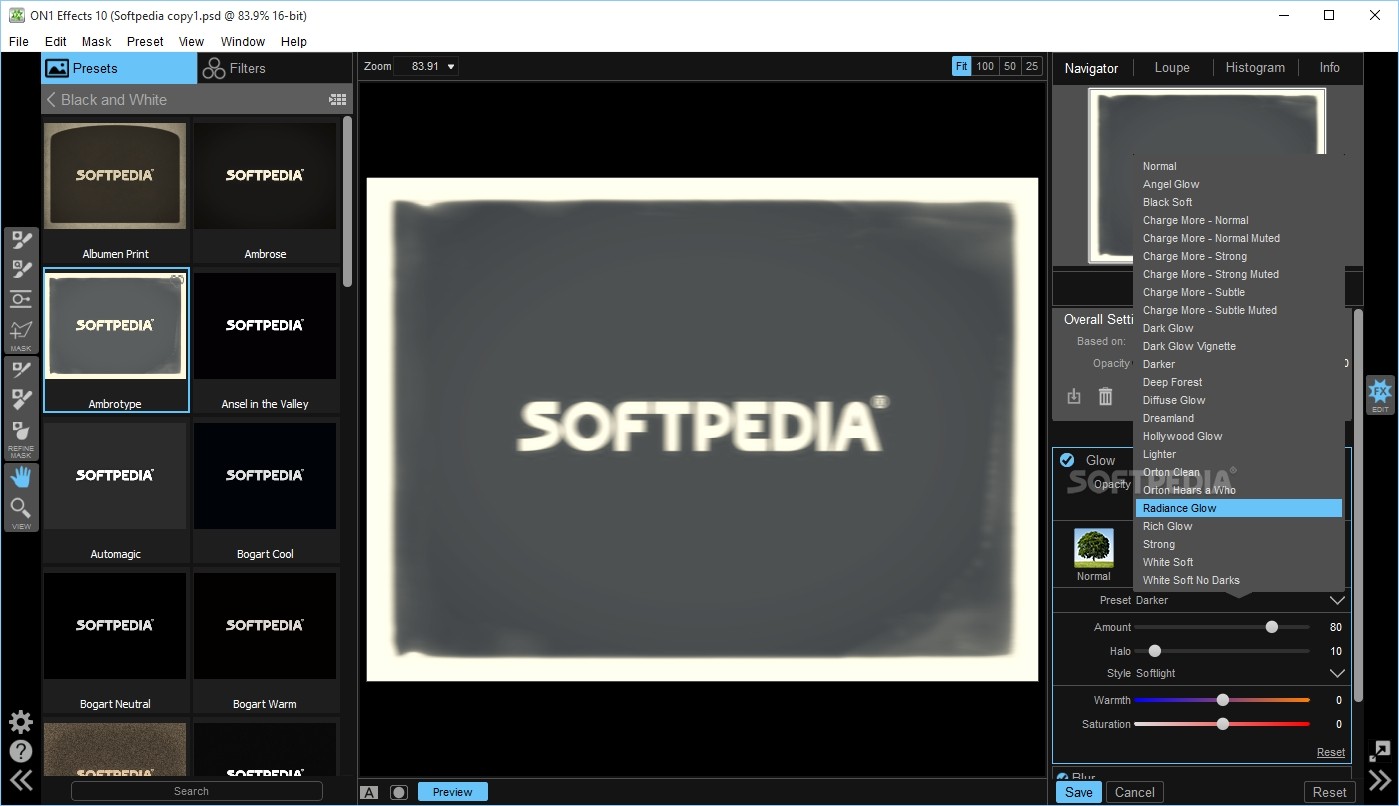The height and width of the screenshot is (806, 1399).
Task: Open the help question mark icon
Action: tap(20, 751)
